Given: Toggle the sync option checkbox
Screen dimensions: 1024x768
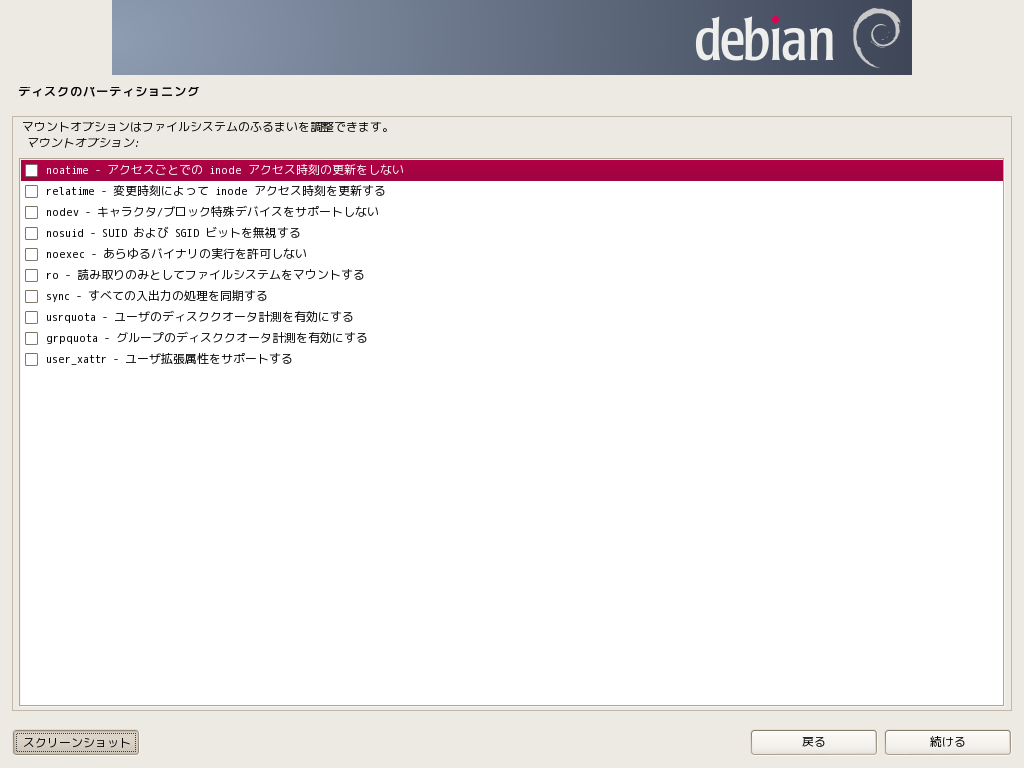Looking at the screenshot, I should click(x=31, y=296).
